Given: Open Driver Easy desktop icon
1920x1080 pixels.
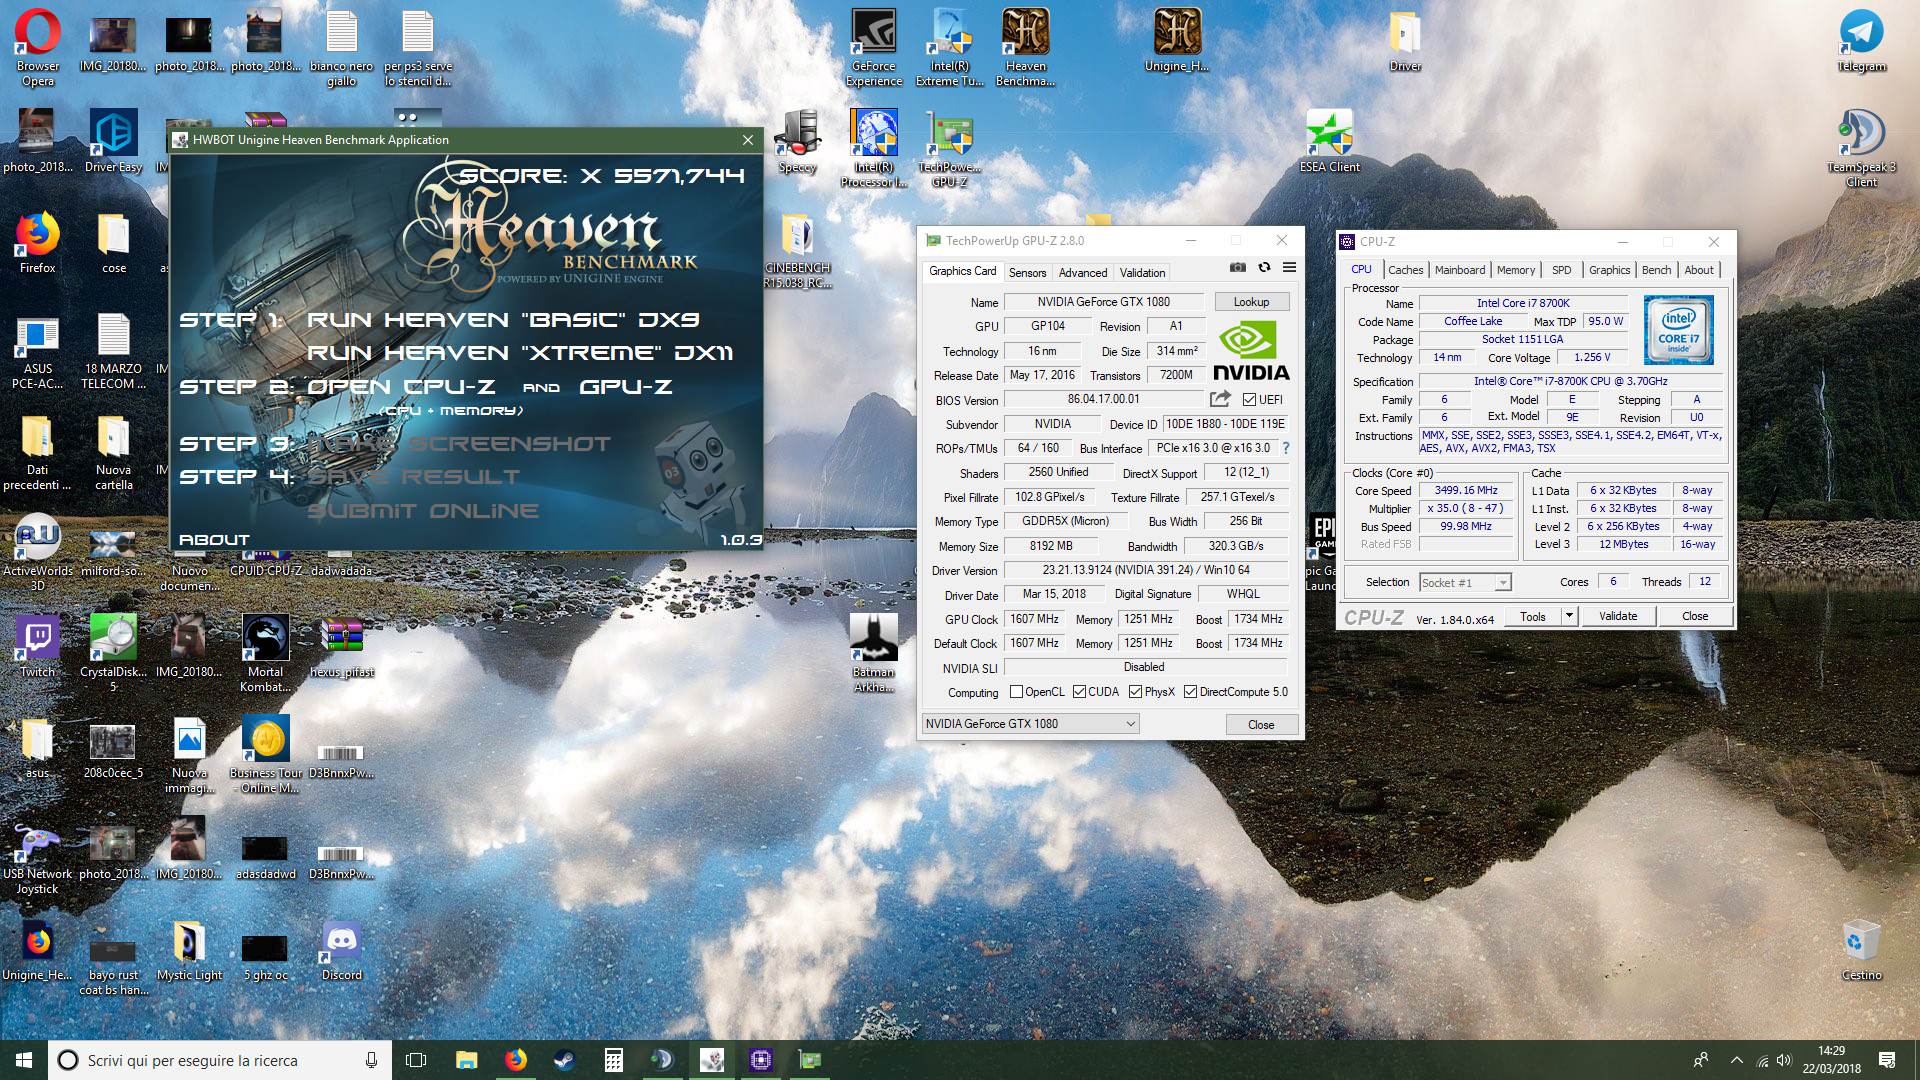Looking at the screenshot, I should click(x=113, y=141).
